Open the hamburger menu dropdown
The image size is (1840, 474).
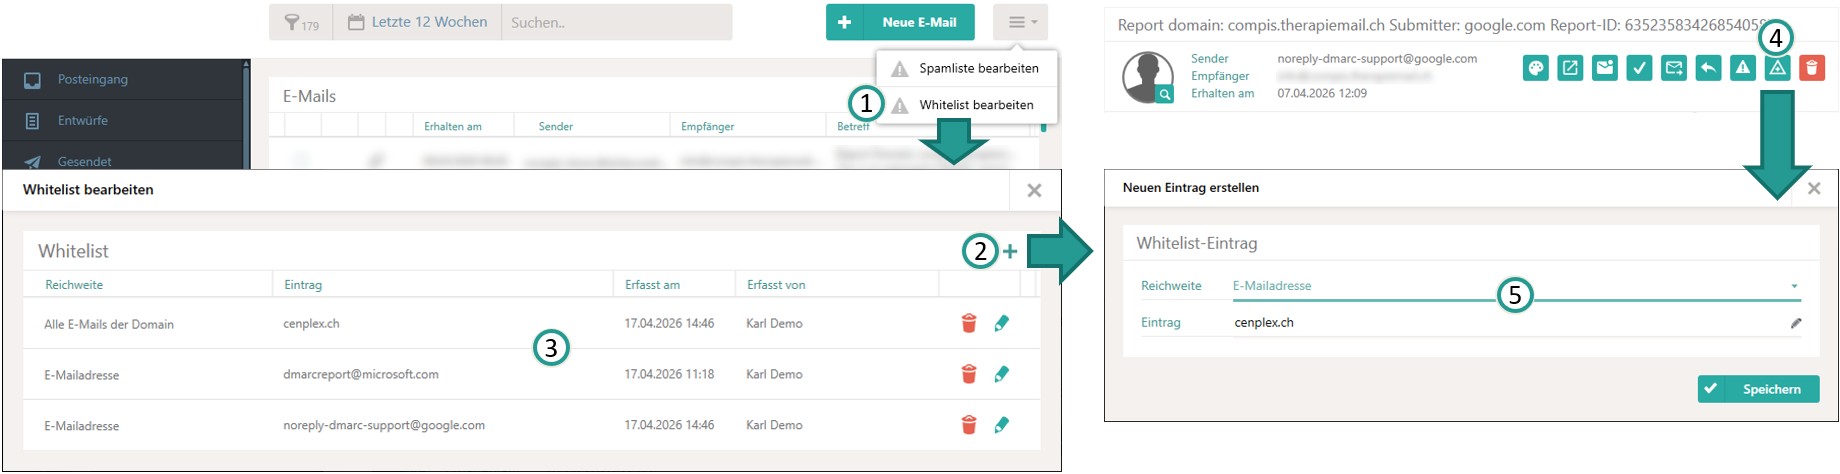[x=1021, y=22]
